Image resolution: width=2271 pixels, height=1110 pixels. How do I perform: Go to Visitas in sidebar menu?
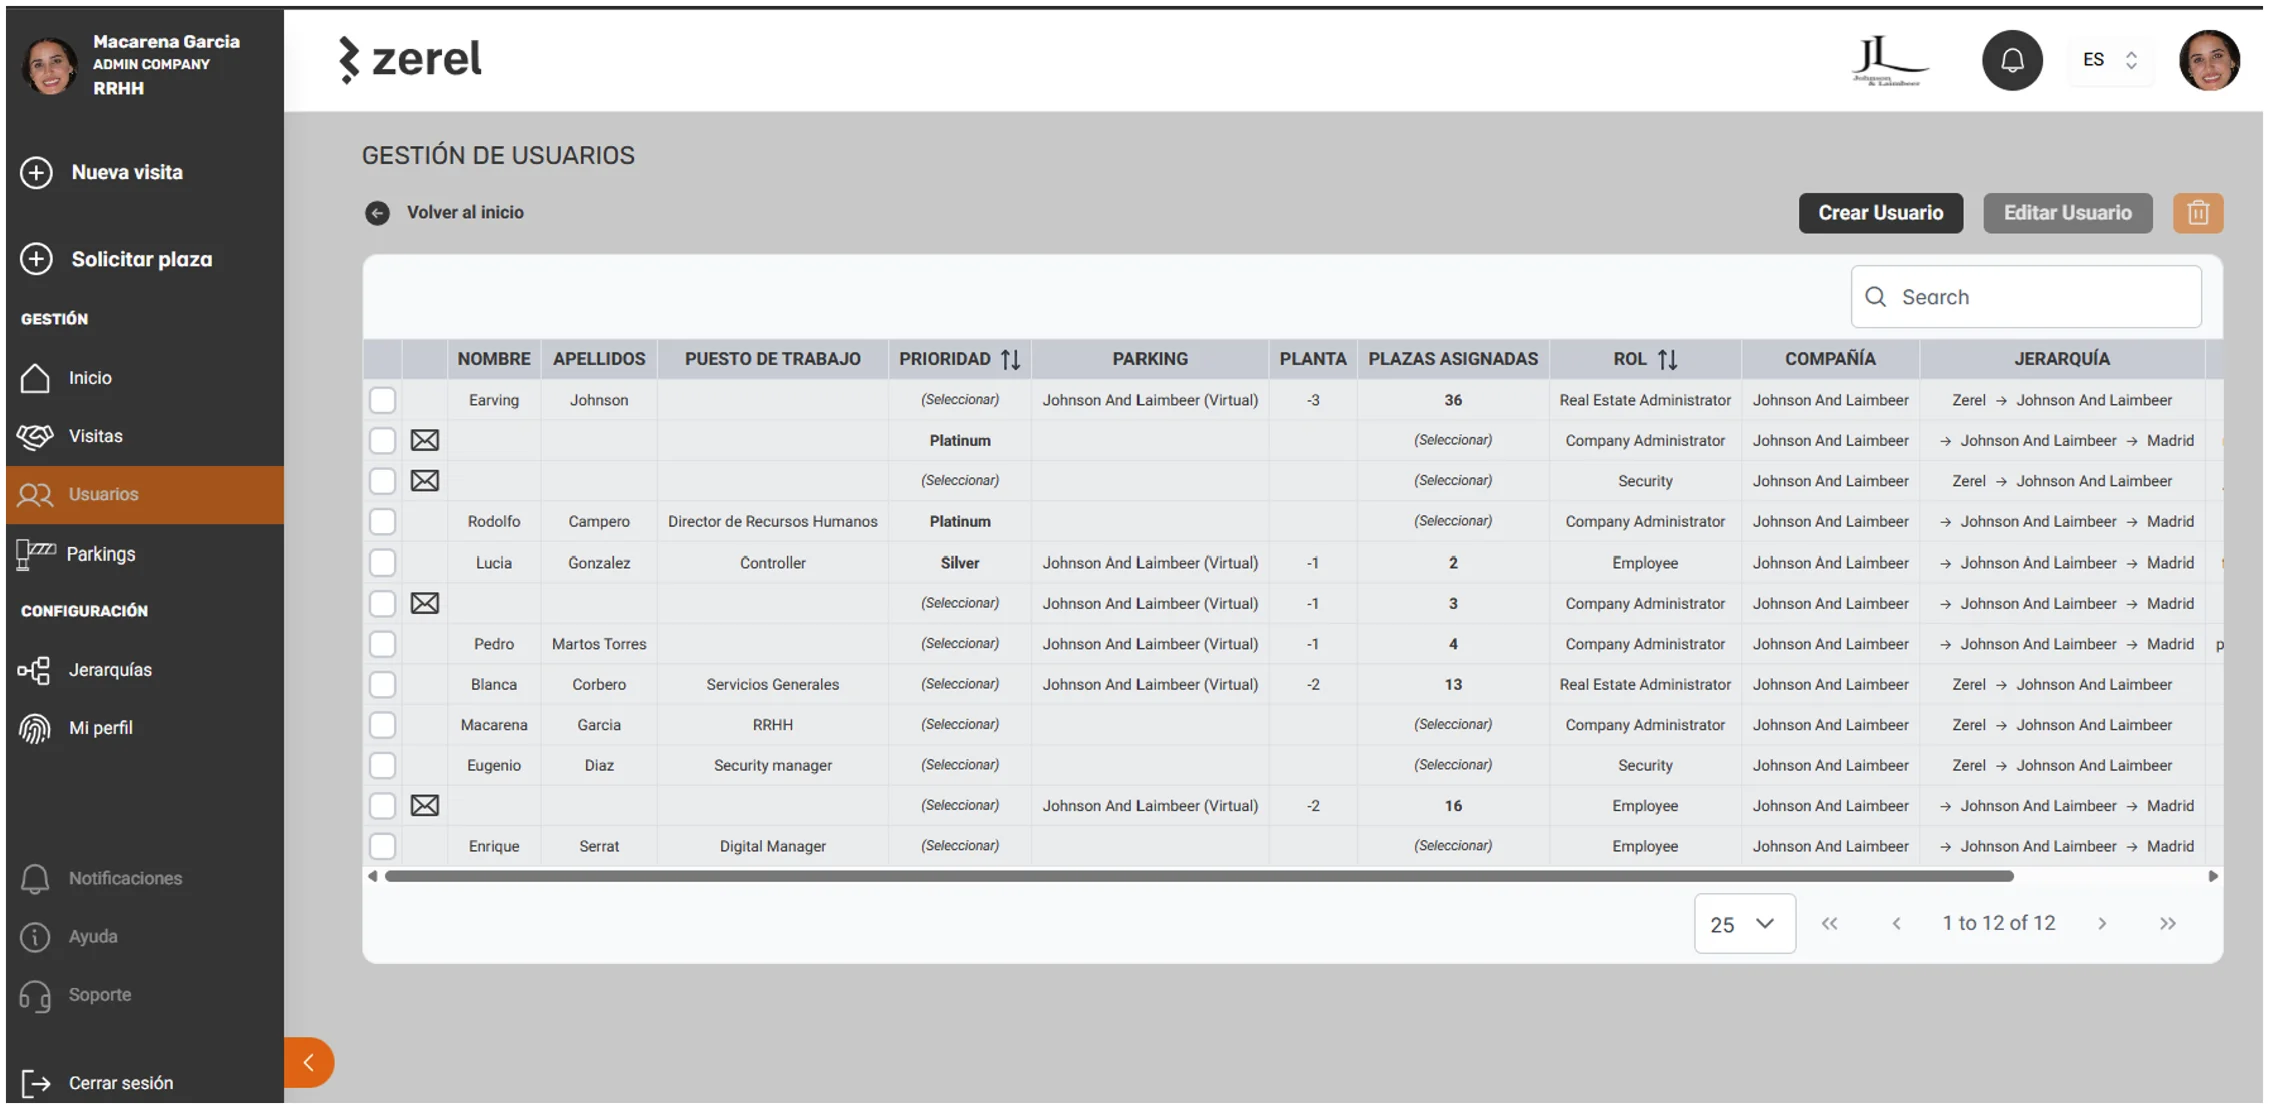click(x=96, y=436)
